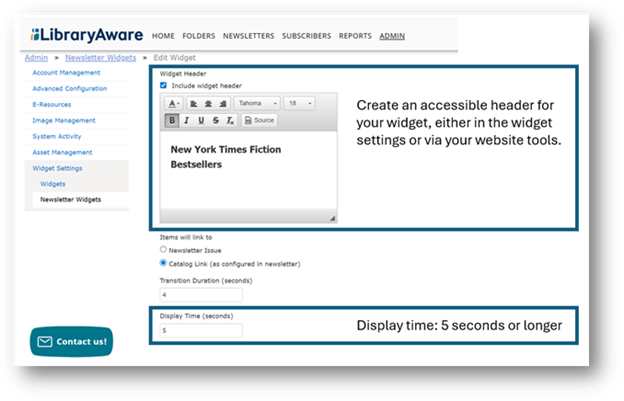Open System Activity in sidebar
624x401 pixels.
57,136
